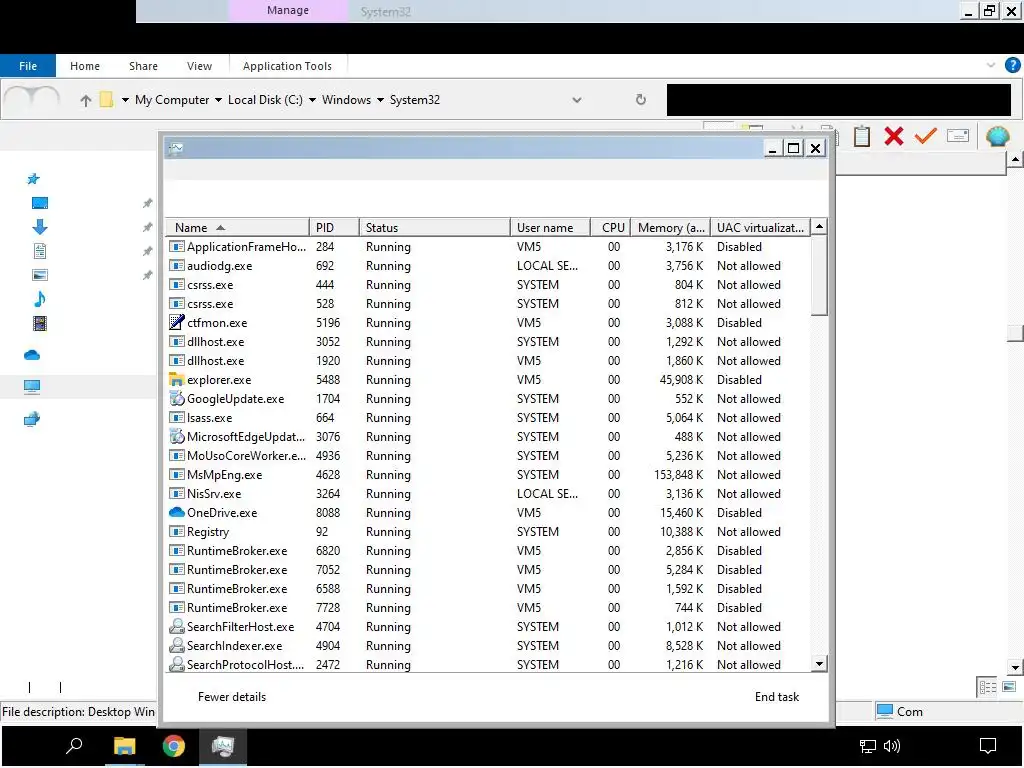Click the blue globe shell icon
Viewport: 1024px width, 768px height.
(x=997, y=136)
